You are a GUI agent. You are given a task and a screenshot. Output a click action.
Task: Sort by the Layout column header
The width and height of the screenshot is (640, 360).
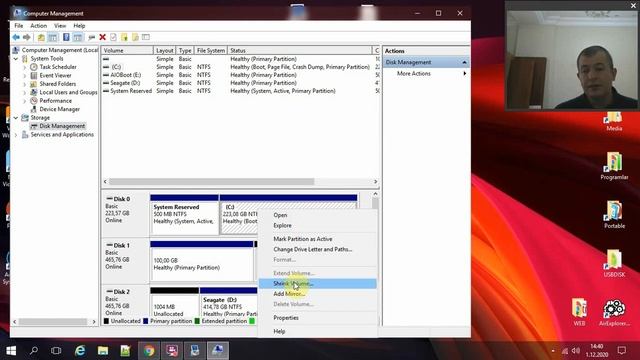164,51
